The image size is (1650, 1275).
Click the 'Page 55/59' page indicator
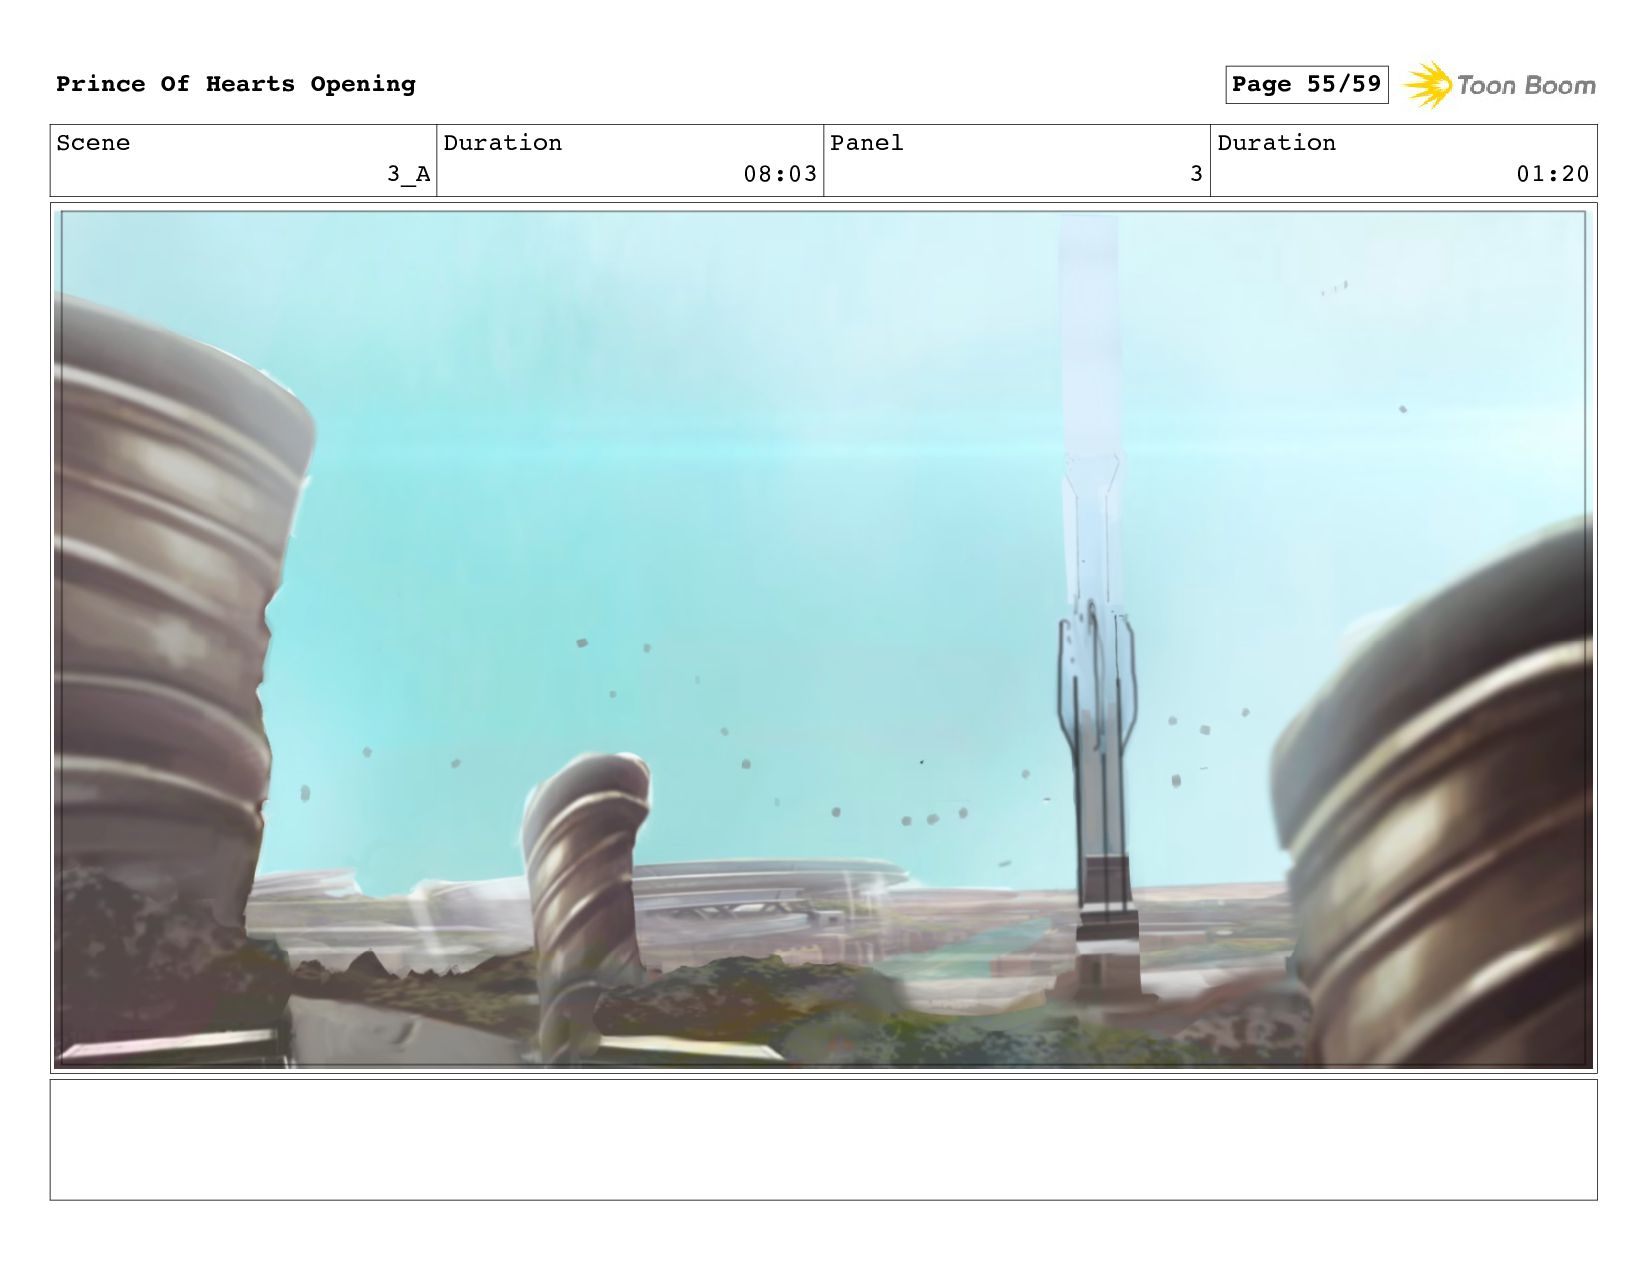tap(1307, 84)
